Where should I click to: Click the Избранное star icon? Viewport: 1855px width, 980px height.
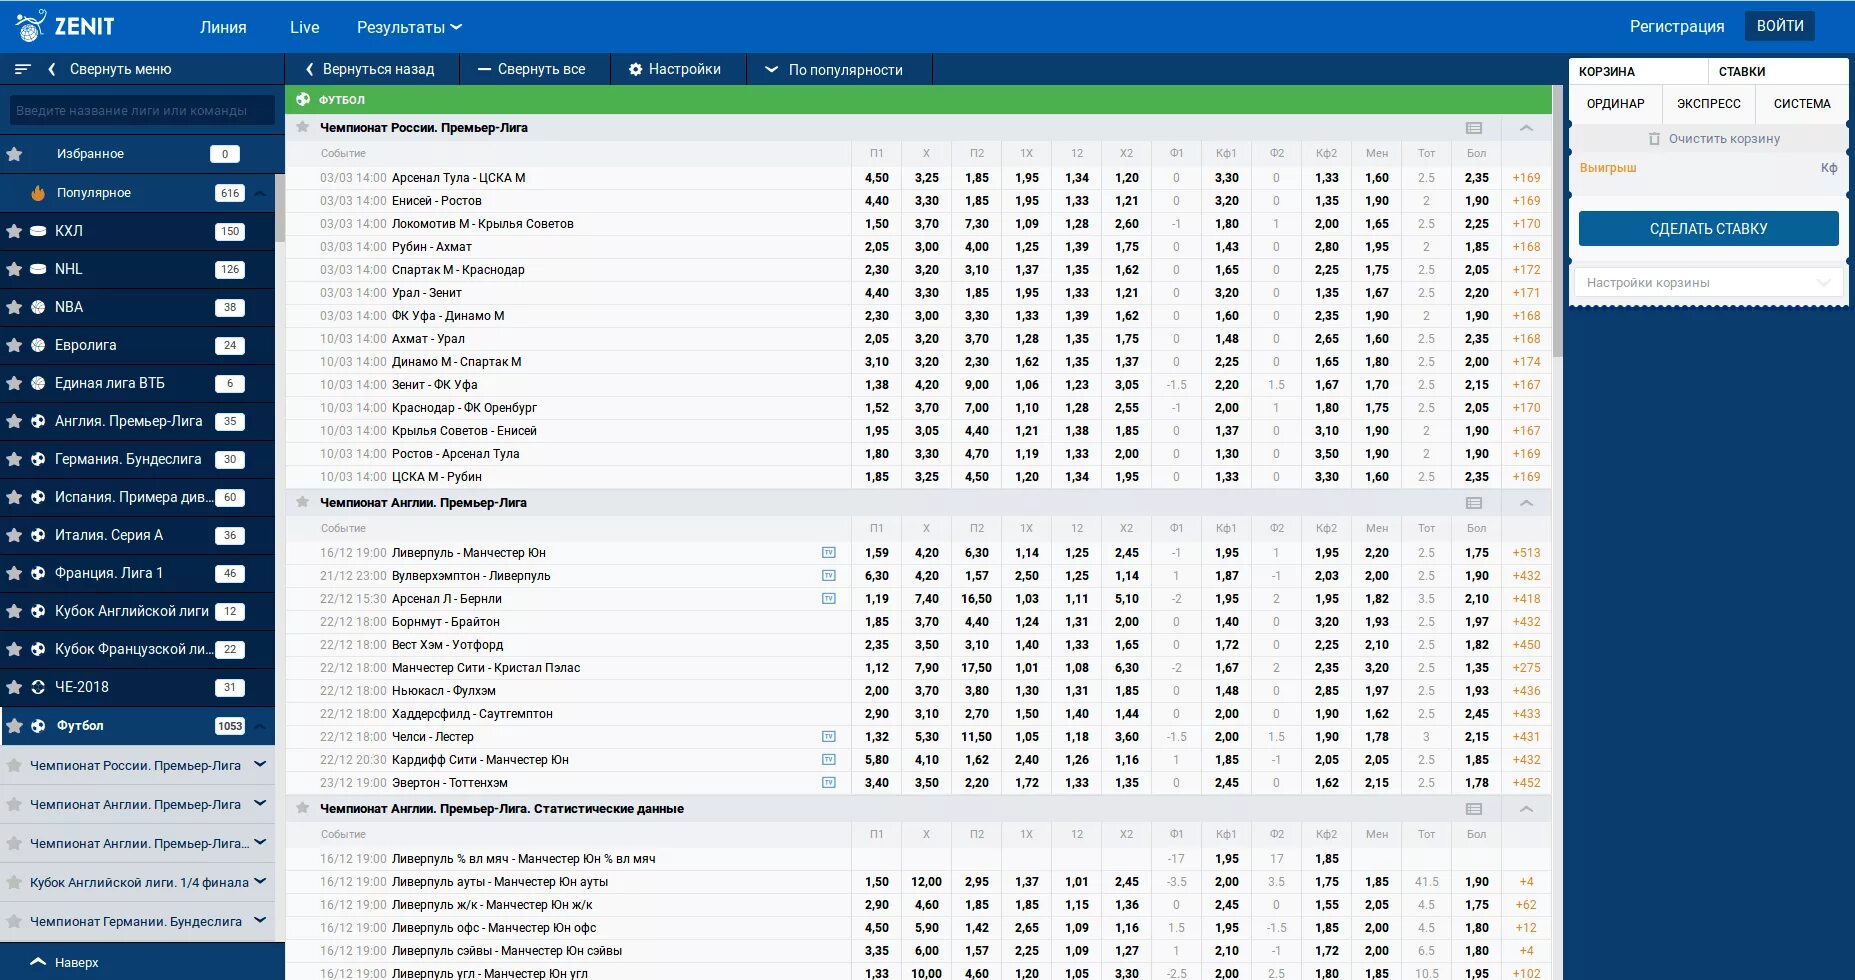pos(14,154)
